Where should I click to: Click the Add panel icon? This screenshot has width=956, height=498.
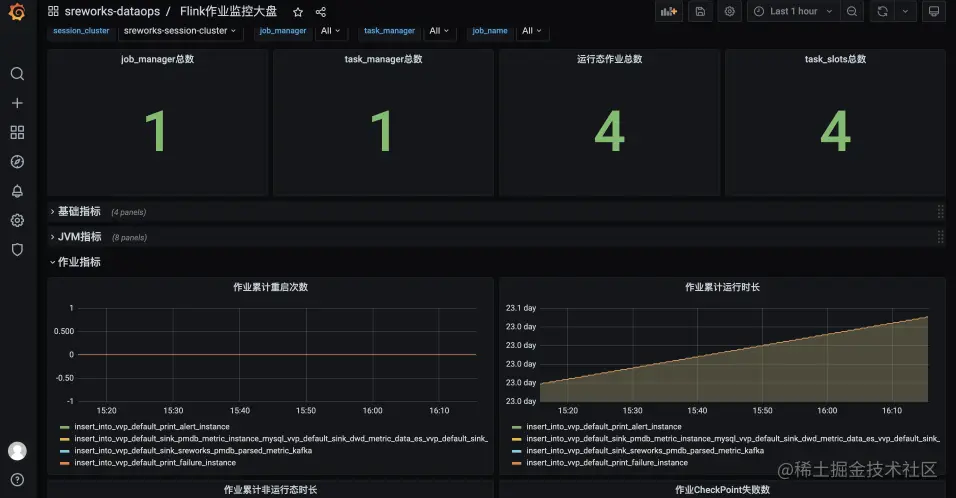click(x=669, y=11)
